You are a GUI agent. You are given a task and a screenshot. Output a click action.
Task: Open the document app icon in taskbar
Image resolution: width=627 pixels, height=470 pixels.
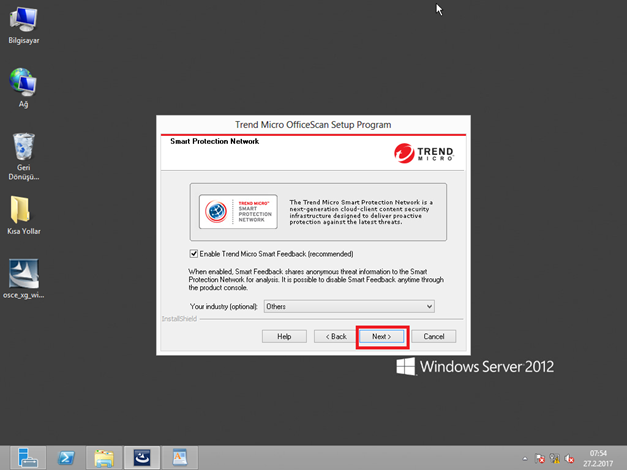(x=180, y=458)
